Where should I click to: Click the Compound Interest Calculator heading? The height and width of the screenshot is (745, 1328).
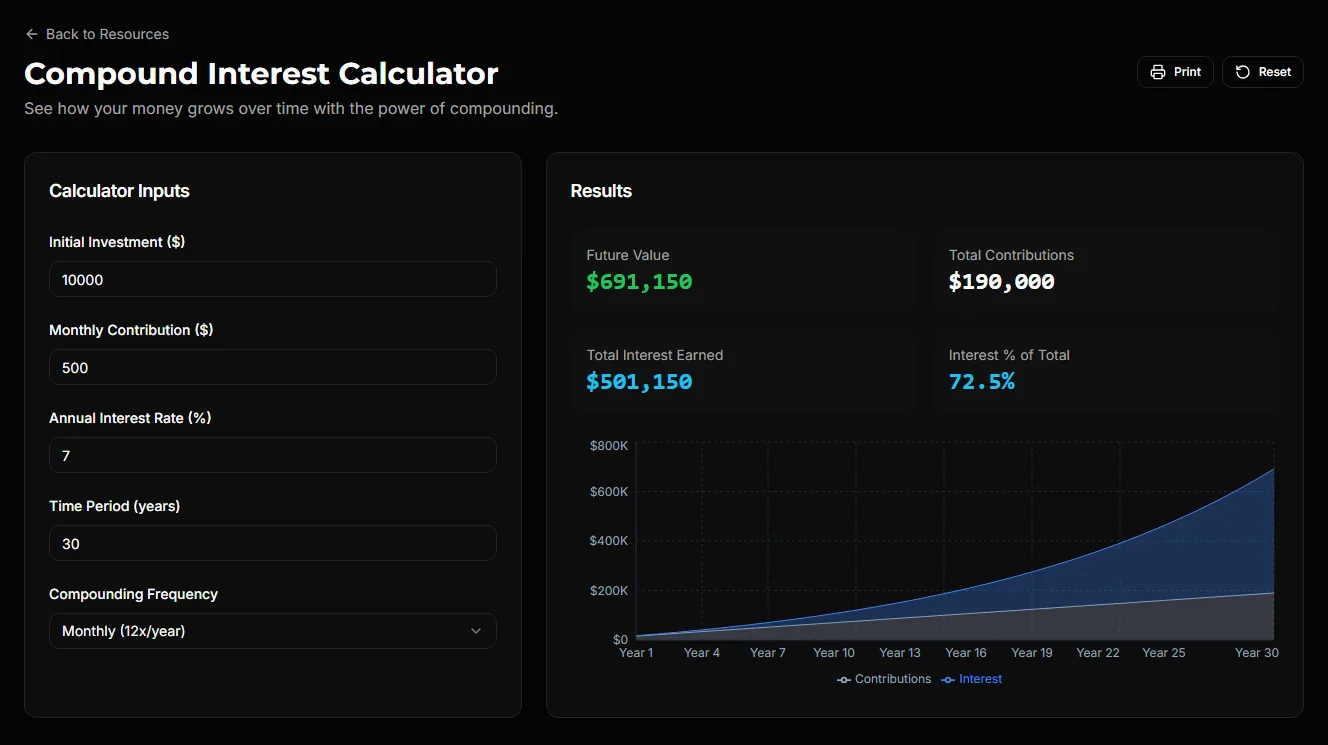(x=261, y=73)
